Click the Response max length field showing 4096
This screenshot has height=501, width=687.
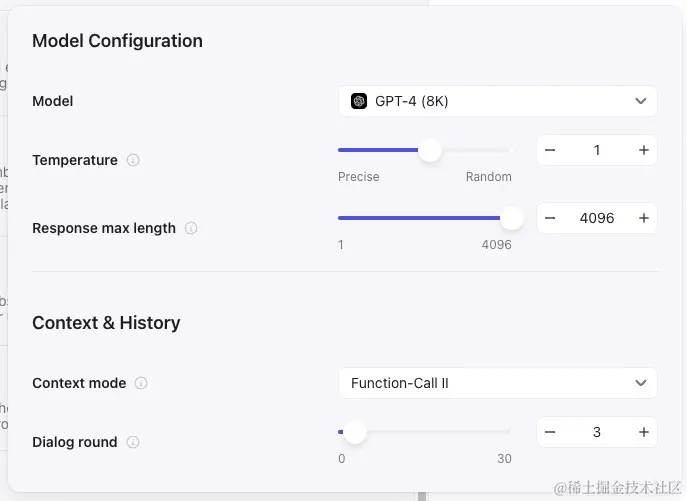597,218
